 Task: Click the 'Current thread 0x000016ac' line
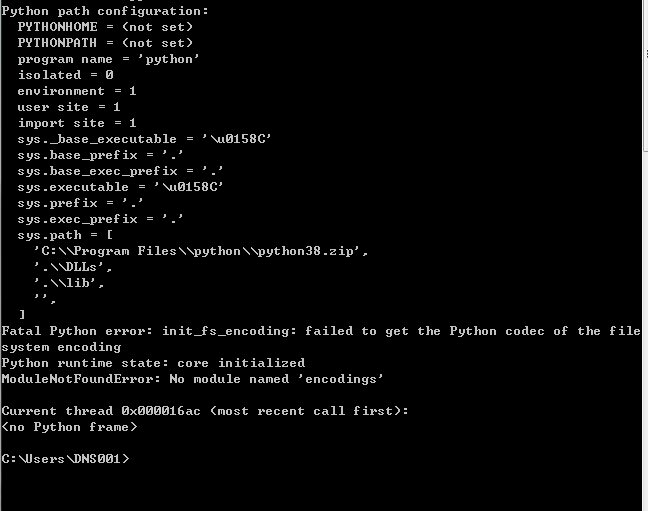[x=205, y=411]
